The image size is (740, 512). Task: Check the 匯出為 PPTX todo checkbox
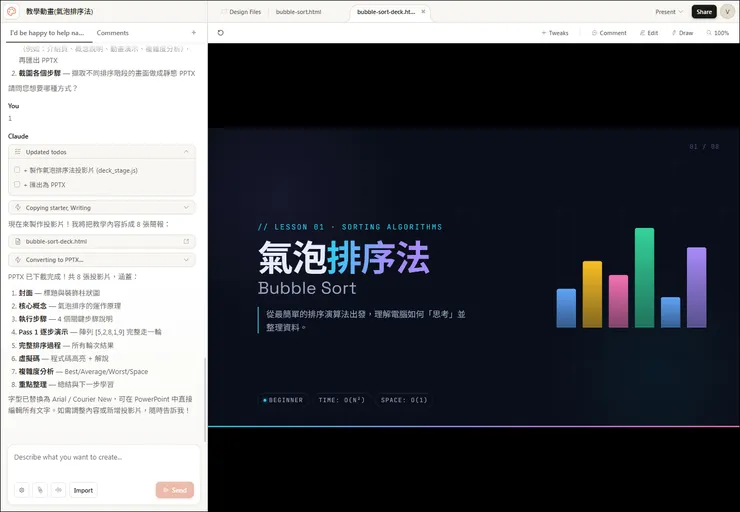tap(17, 185)
